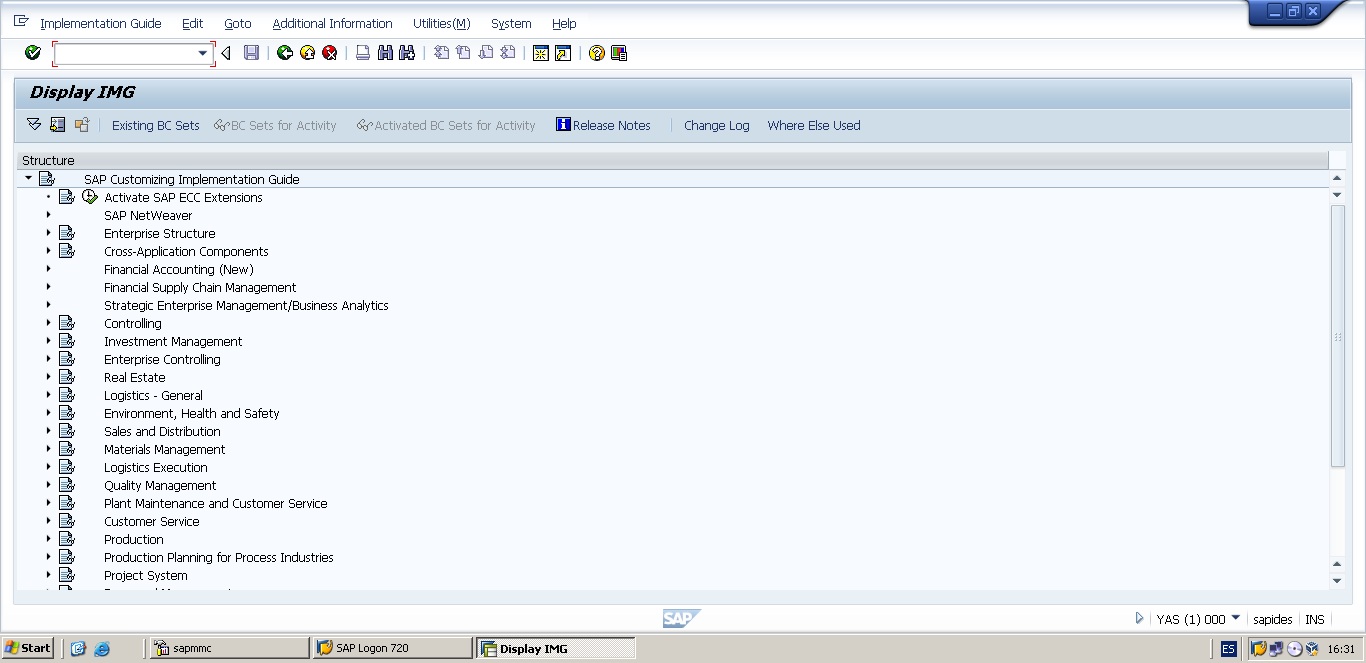Click the Find Next binoculars icon
This screenshot has height=663, width=1366.
407,53
